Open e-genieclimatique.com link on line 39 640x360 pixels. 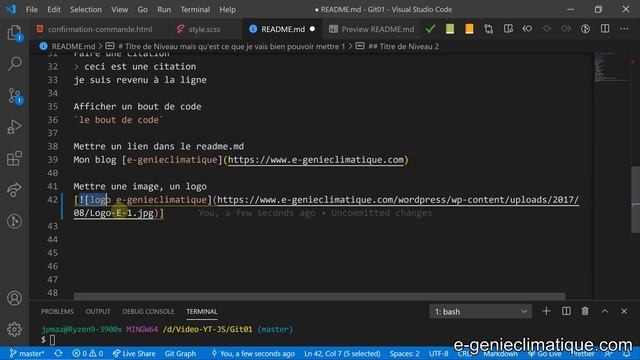[x=316, y=160]
